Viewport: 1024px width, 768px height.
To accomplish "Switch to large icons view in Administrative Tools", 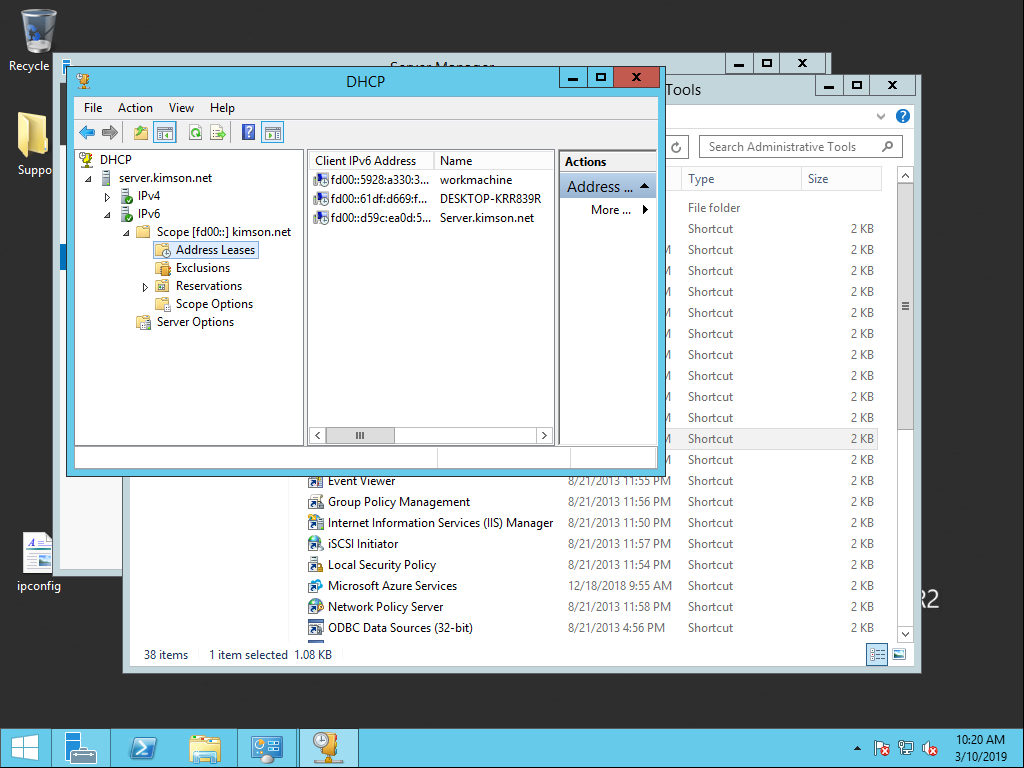I will pos(899,654).
